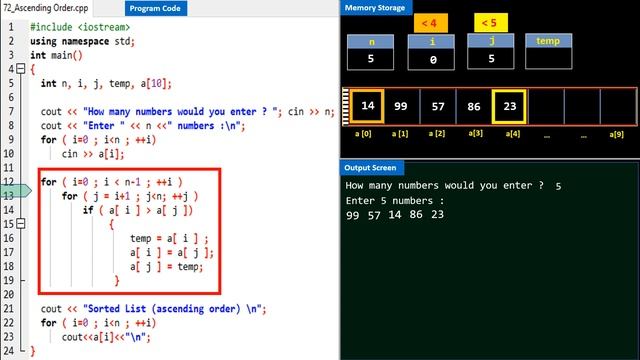640x360 pixels.
Task: Select array cell a[0] containing 14
Action: click(367, 106)
